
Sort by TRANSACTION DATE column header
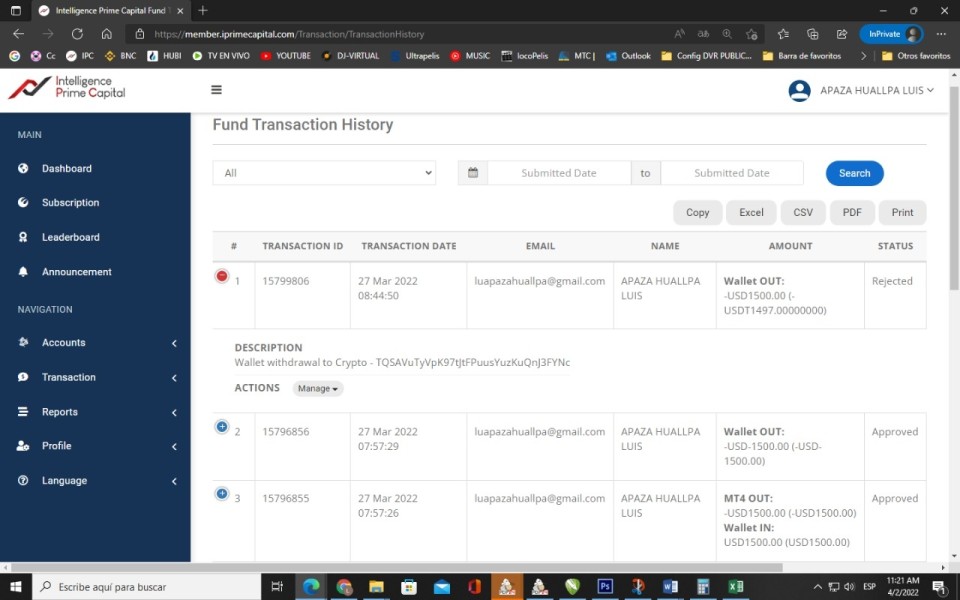[408, 246]
